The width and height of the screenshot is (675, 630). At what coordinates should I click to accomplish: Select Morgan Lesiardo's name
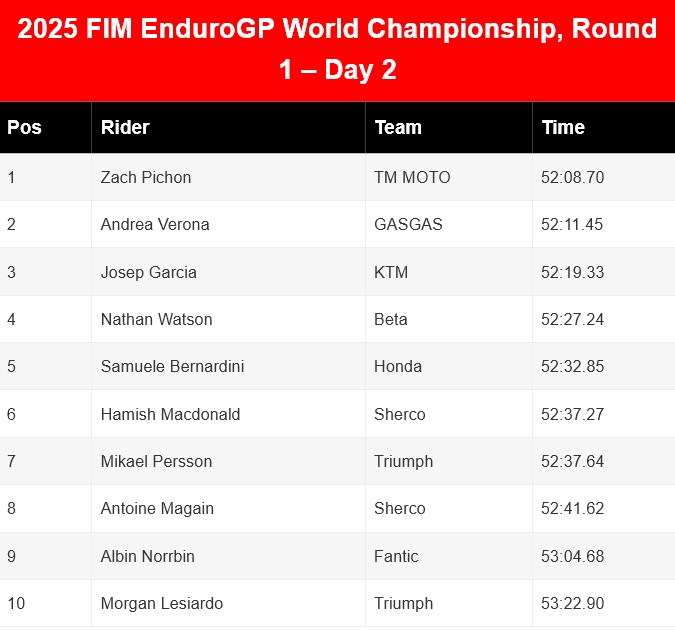click(x=162, y=603)
